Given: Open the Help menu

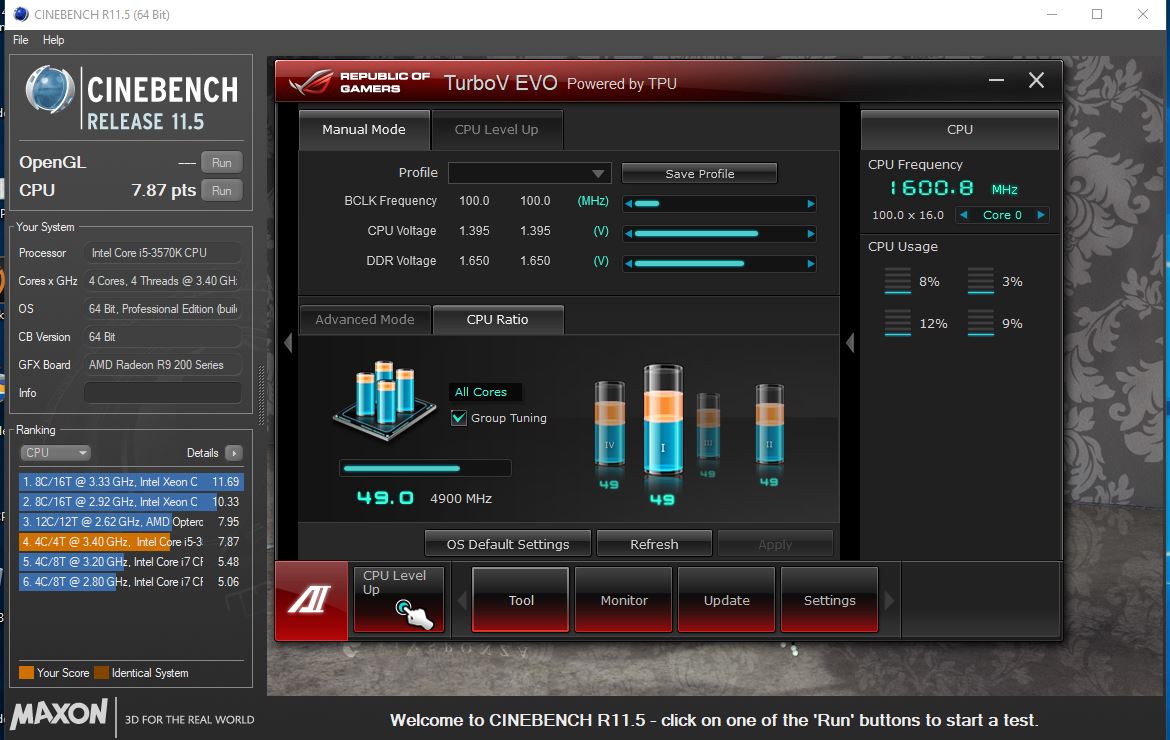Looking at the screenshot, I should 53,40.
